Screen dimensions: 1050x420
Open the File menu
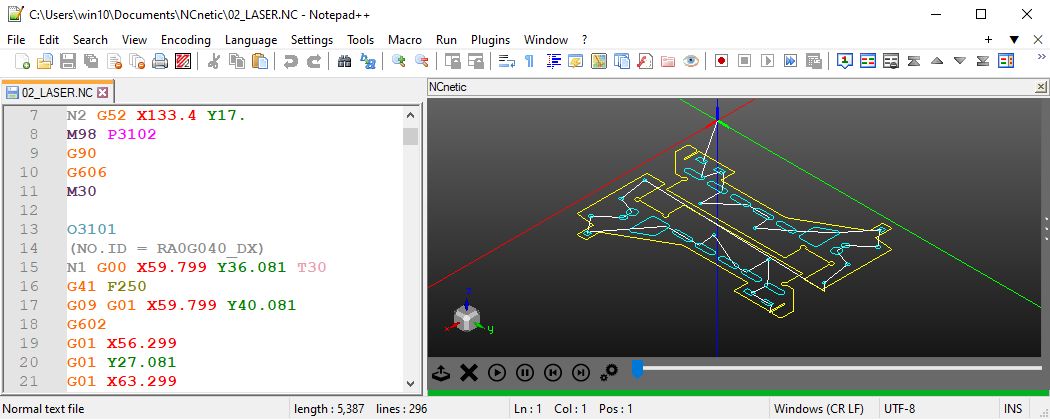pos(16,40)
